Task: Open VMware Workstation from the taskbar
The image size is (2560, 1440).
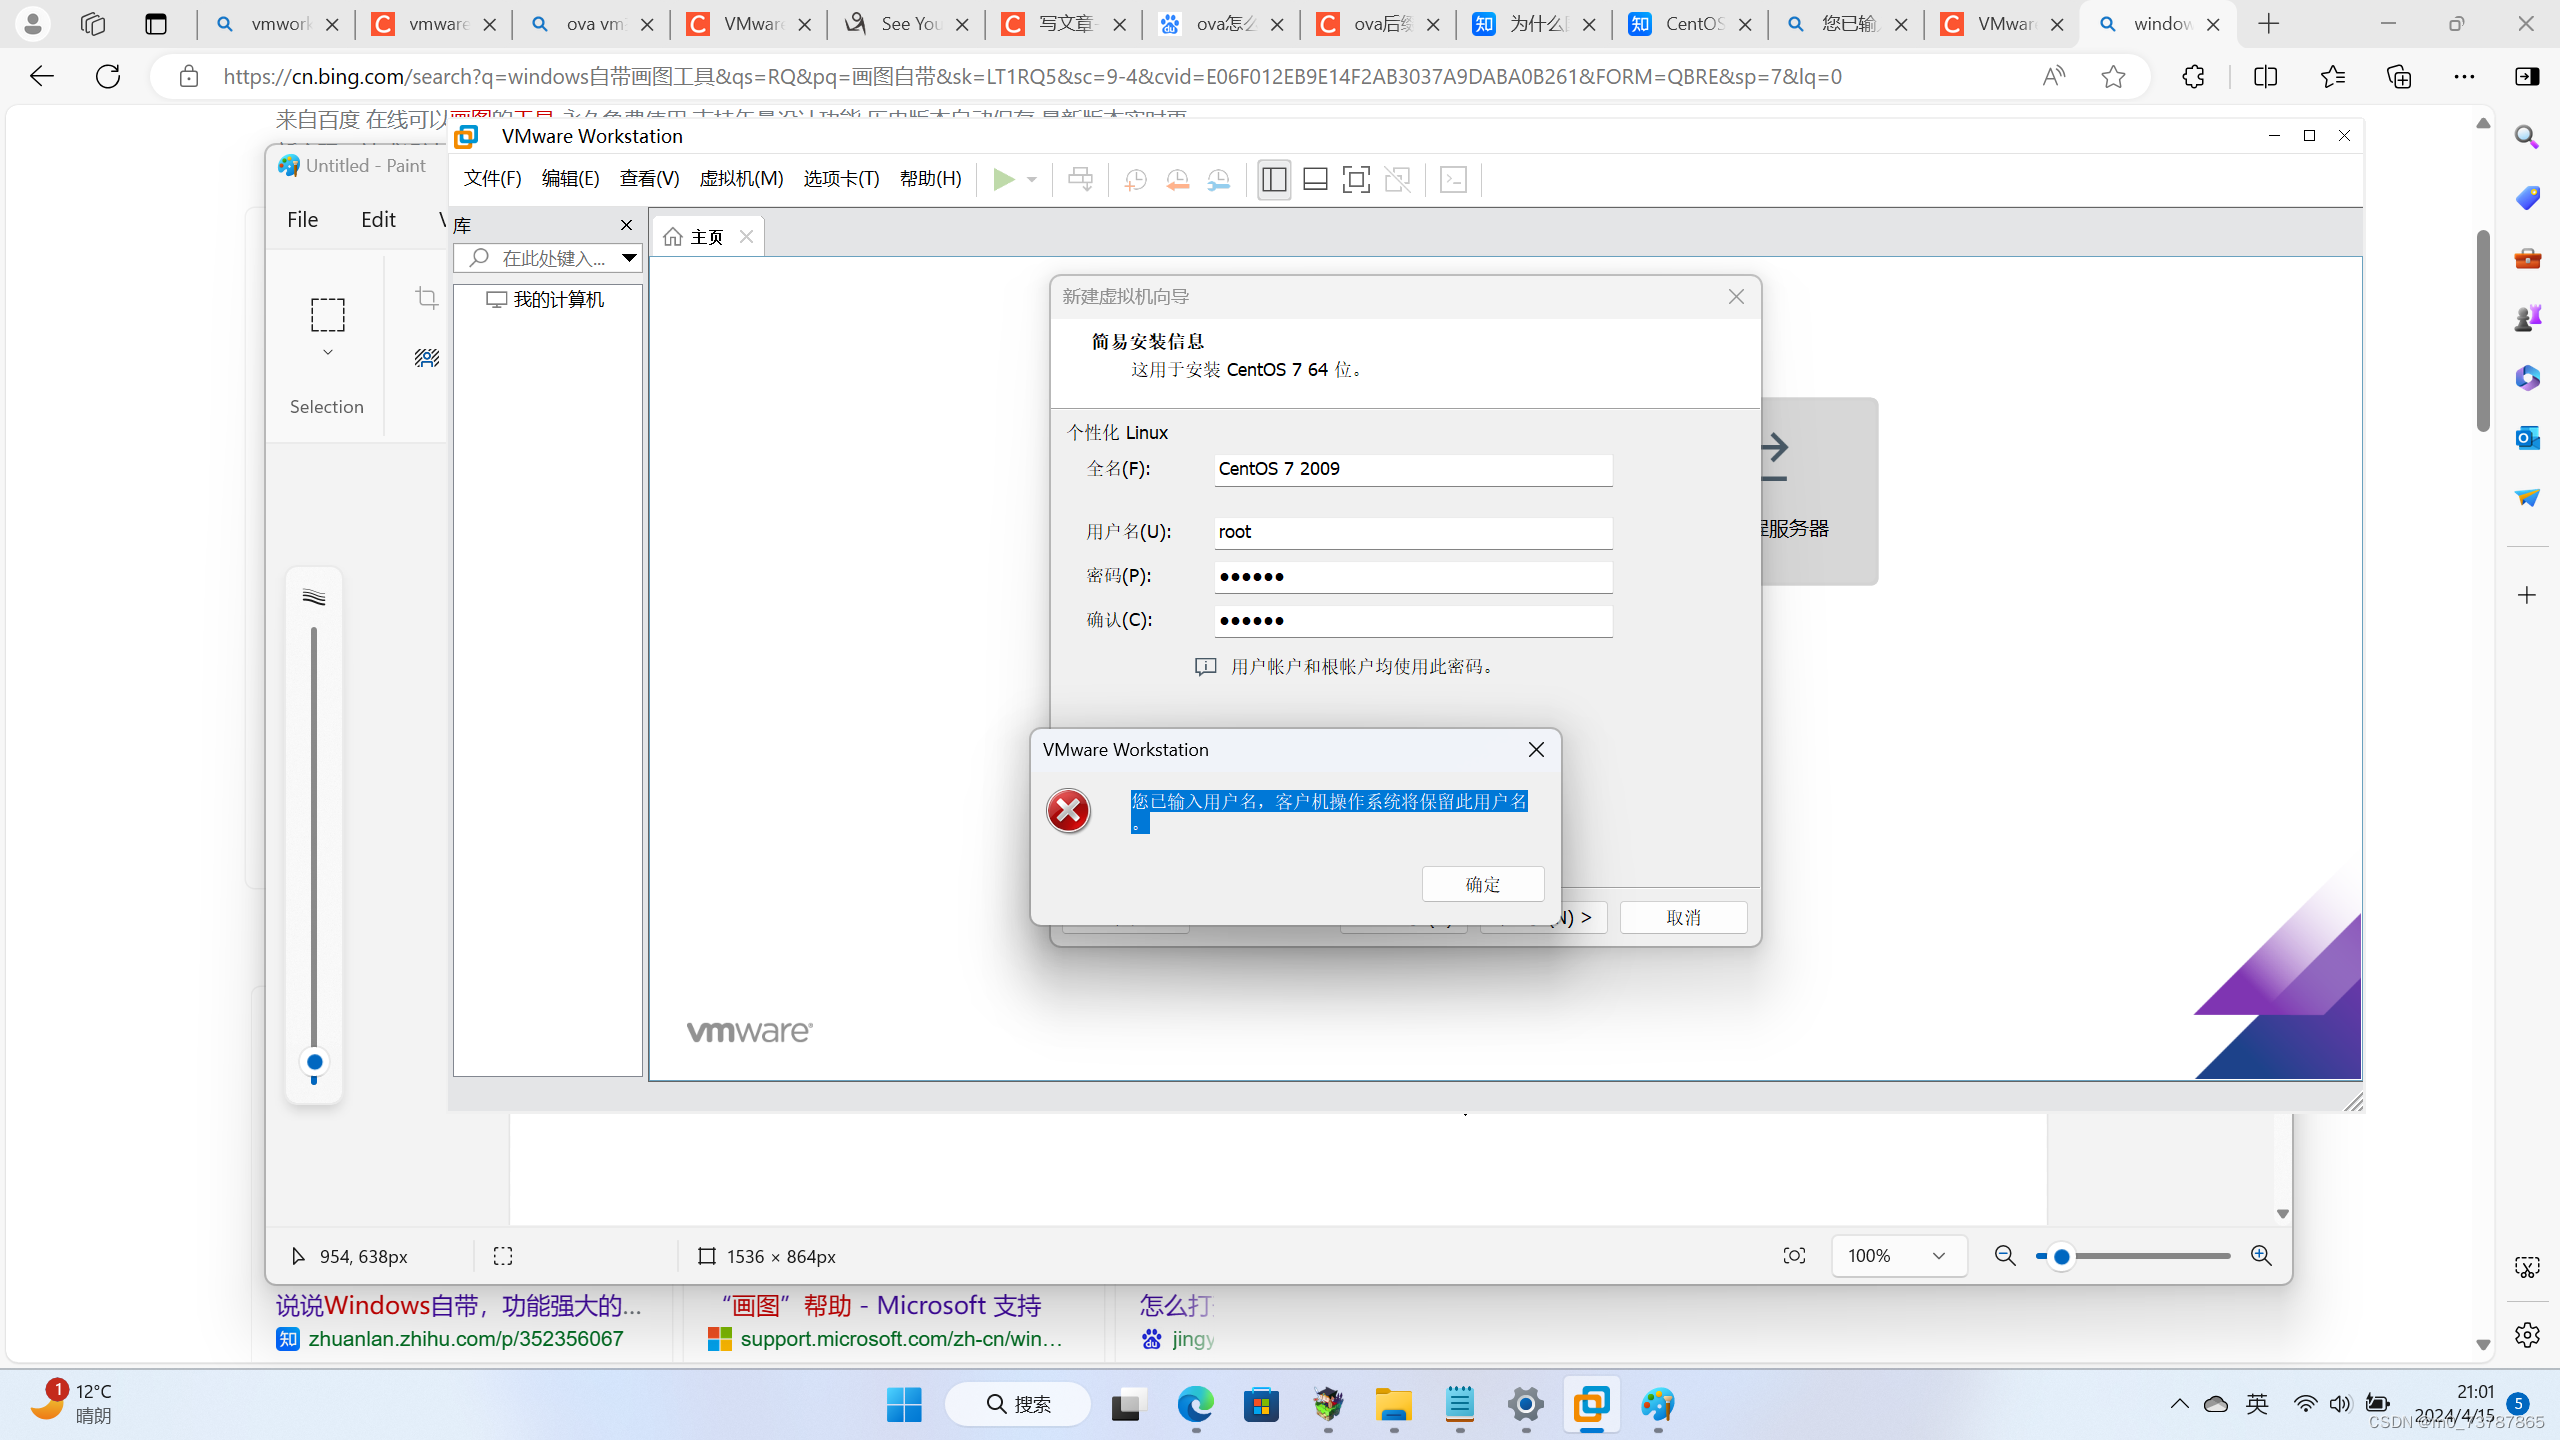Action: click(1591, 1405)
